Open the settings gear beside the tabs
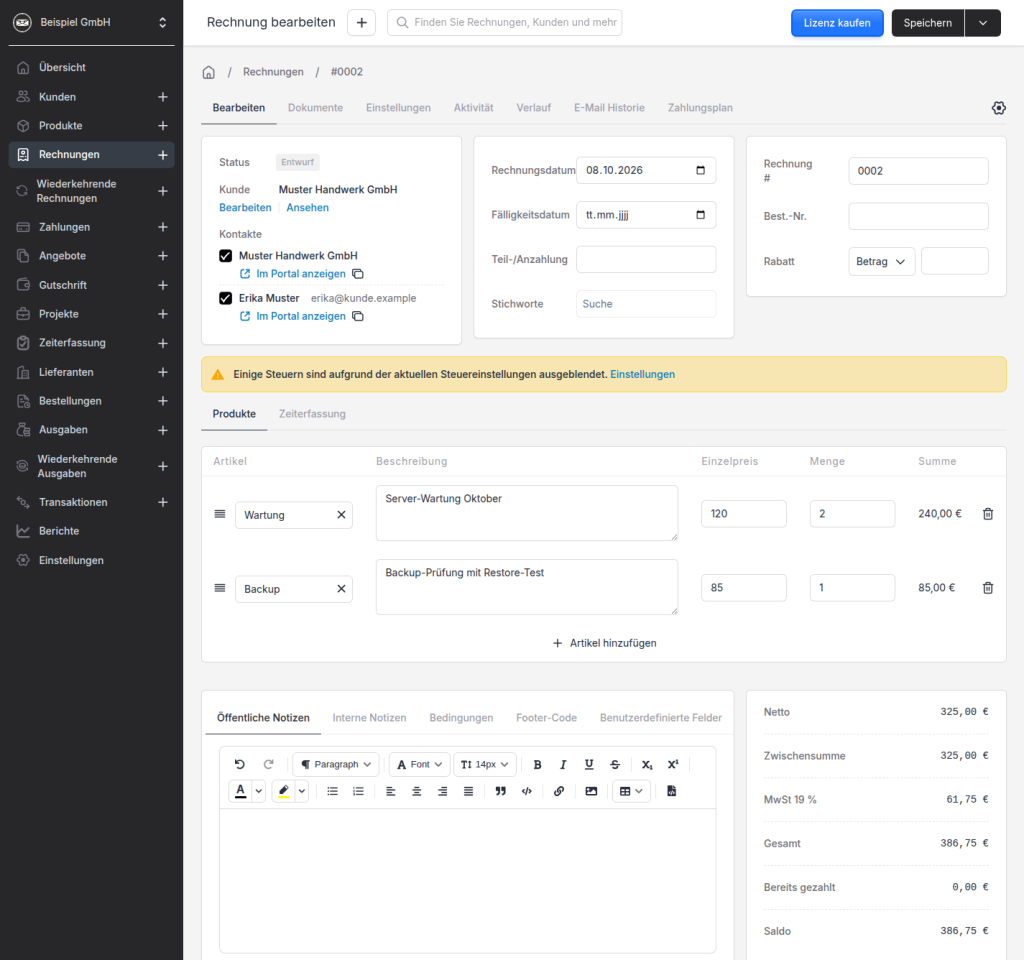This screenshot has height=960, width=1024. tap(999, 108)
